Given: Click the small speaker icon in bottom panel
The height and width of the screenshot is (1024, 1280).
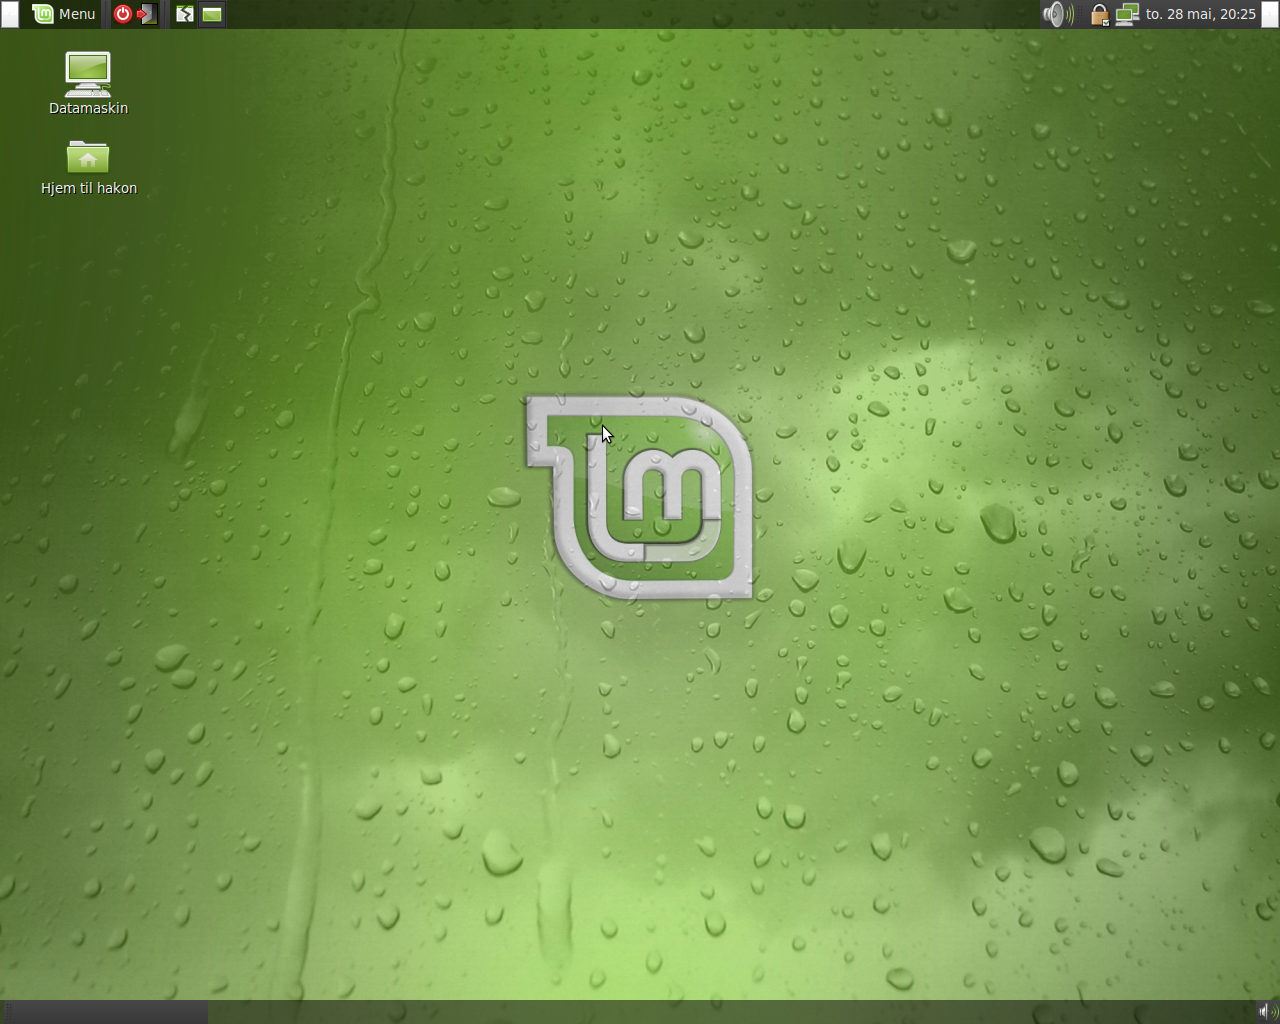Looking at the screenshot, I should [1267, 1012].
